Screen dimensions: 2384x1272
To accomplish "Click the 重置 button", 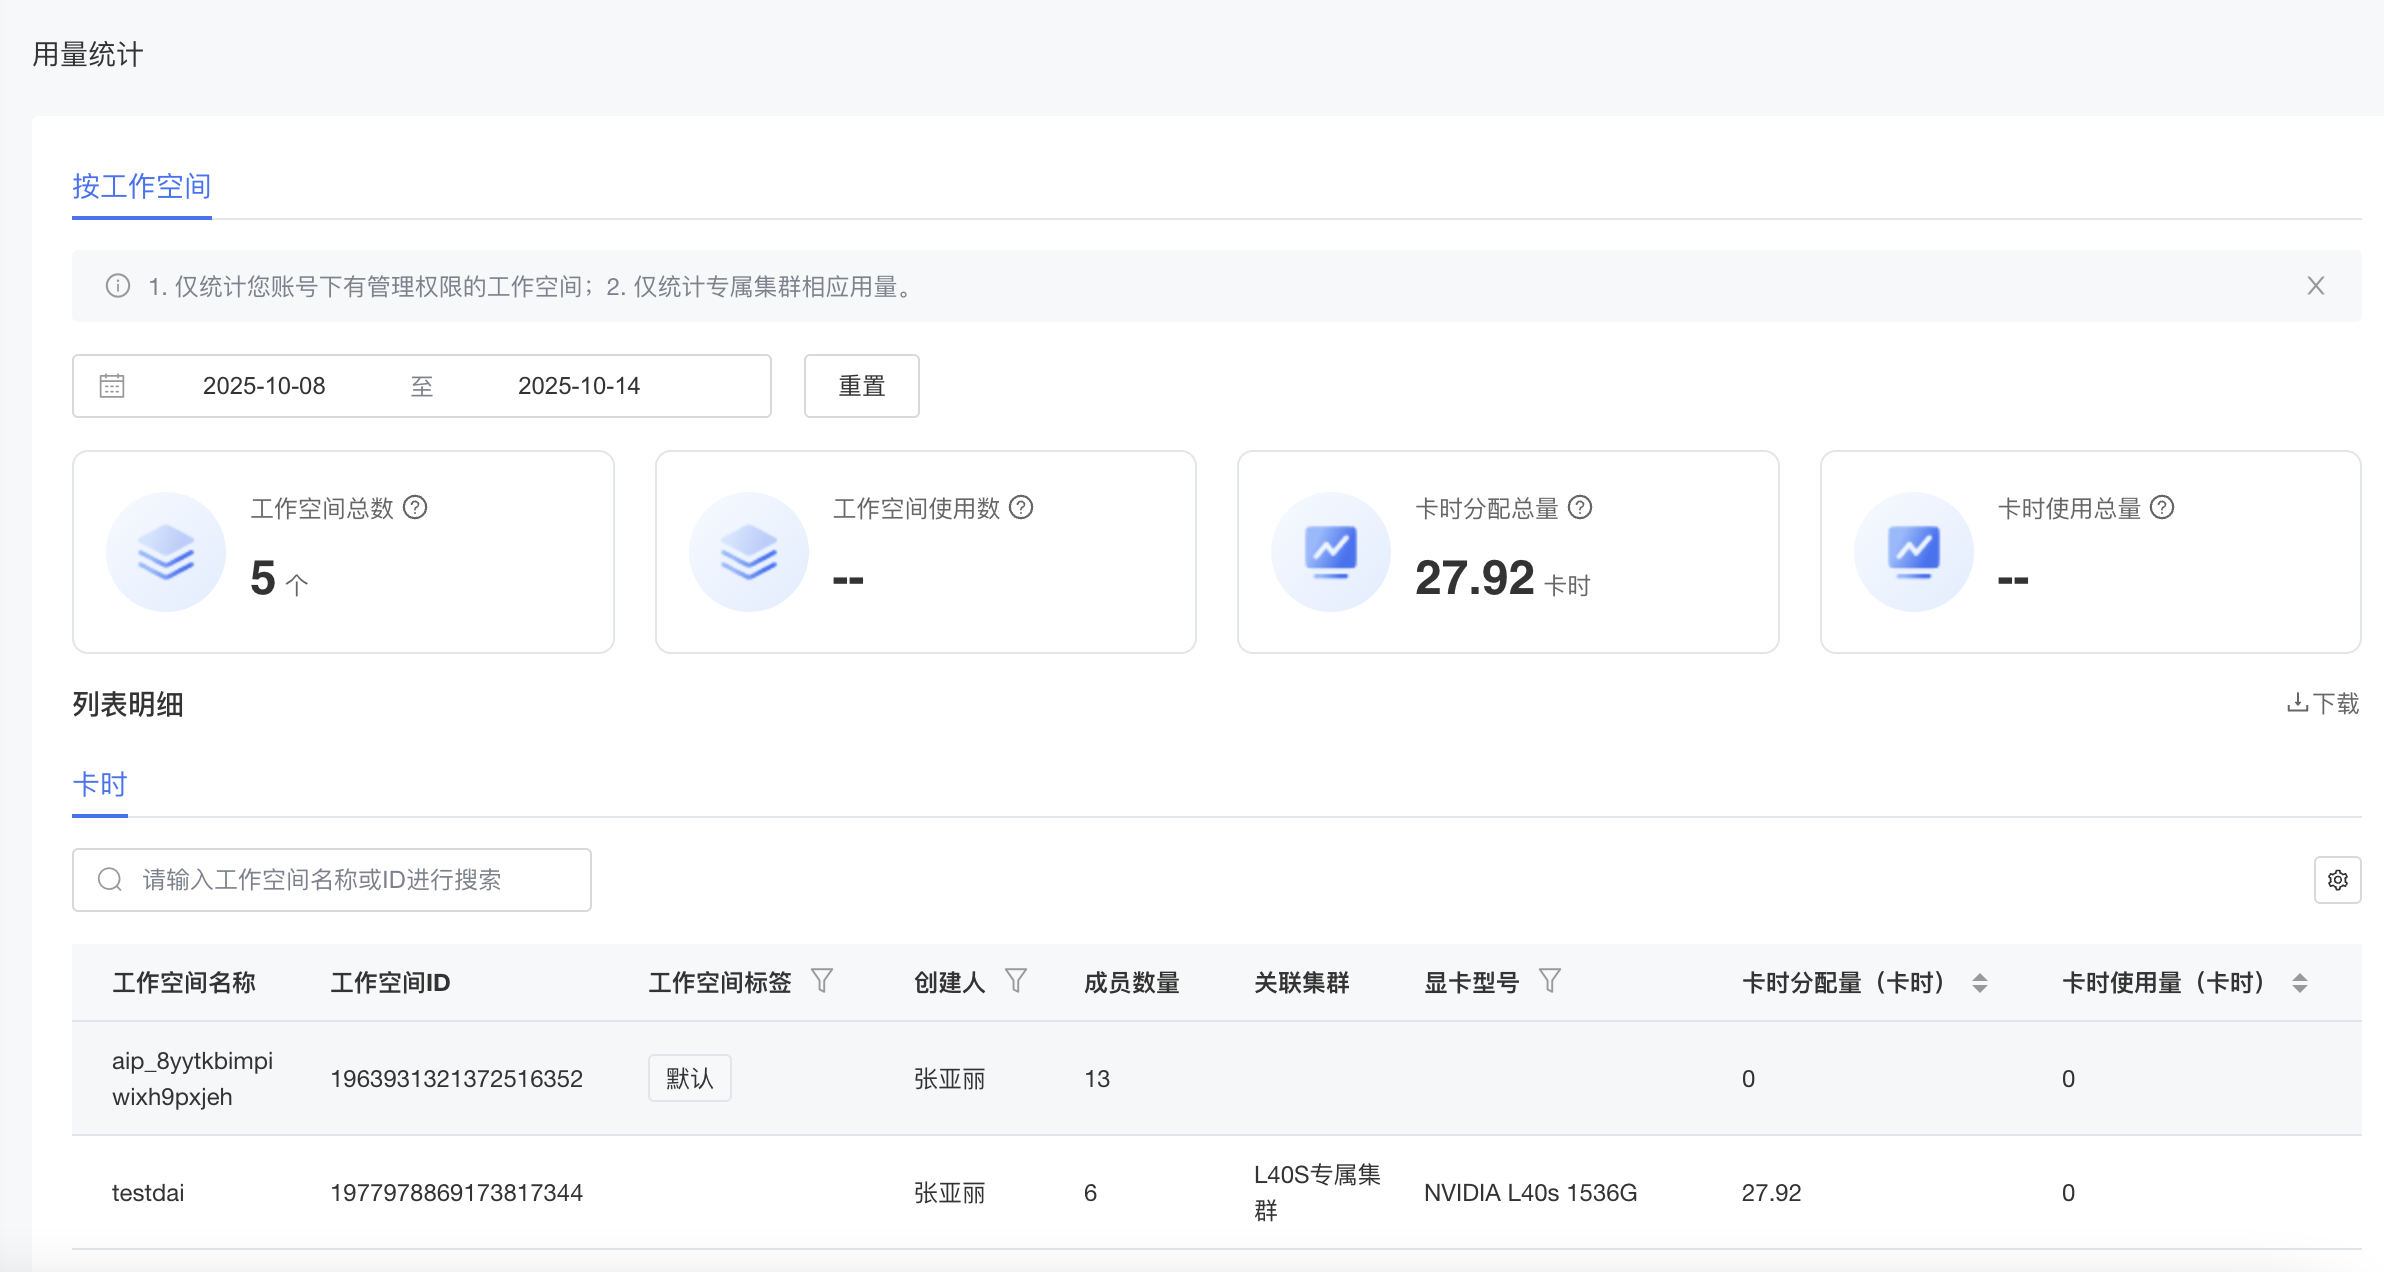I will [x=861, y=386].
